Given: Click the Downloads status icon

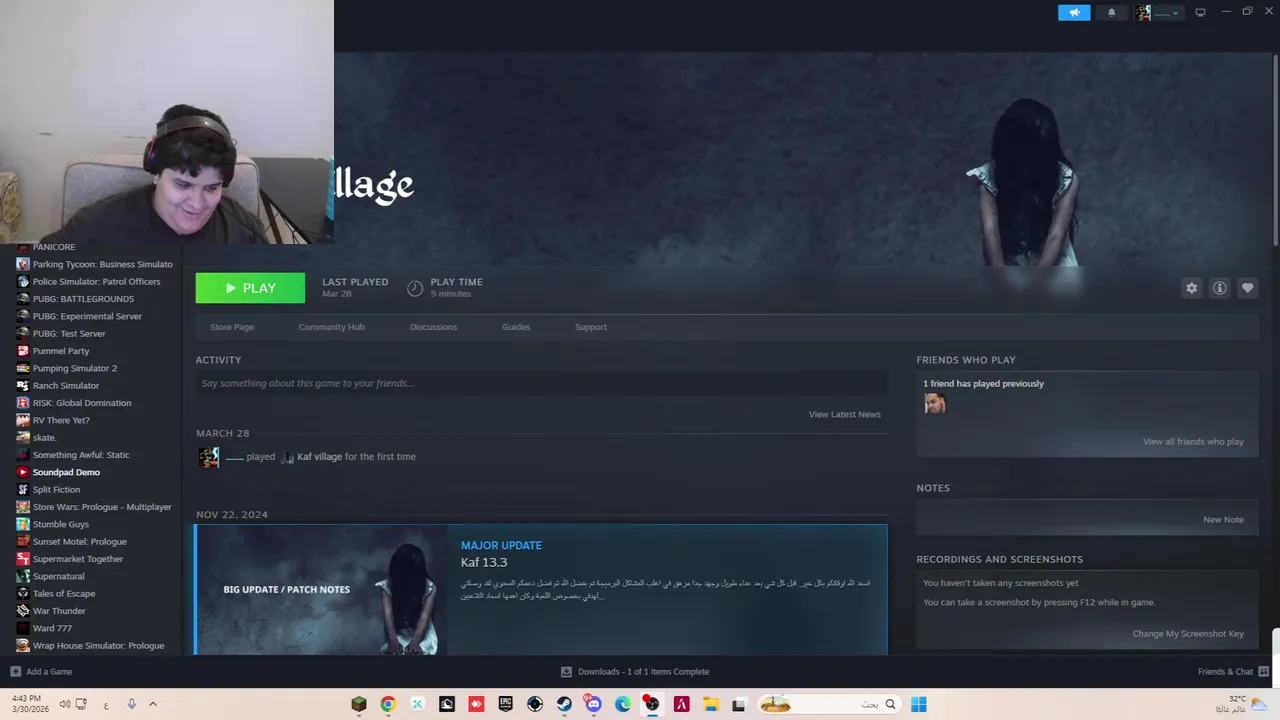Looking at the screenshot, I should (566, 672).
